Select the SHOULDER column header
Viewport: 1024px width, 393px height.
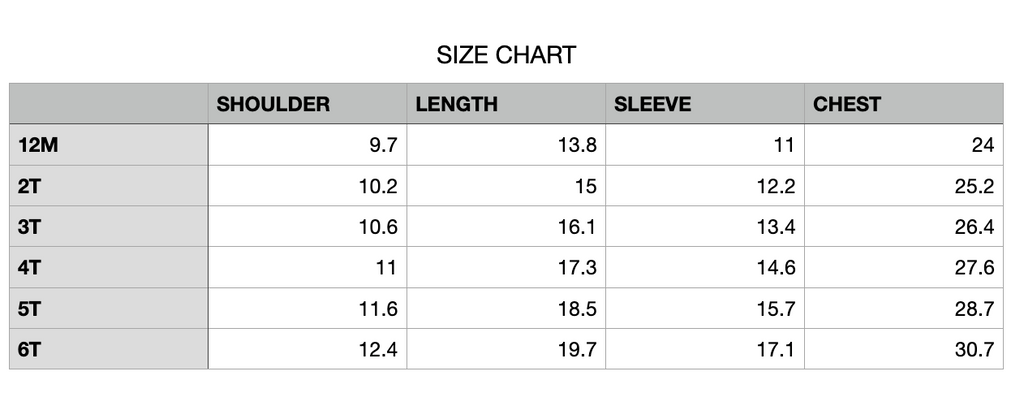(x=307, y=104)
